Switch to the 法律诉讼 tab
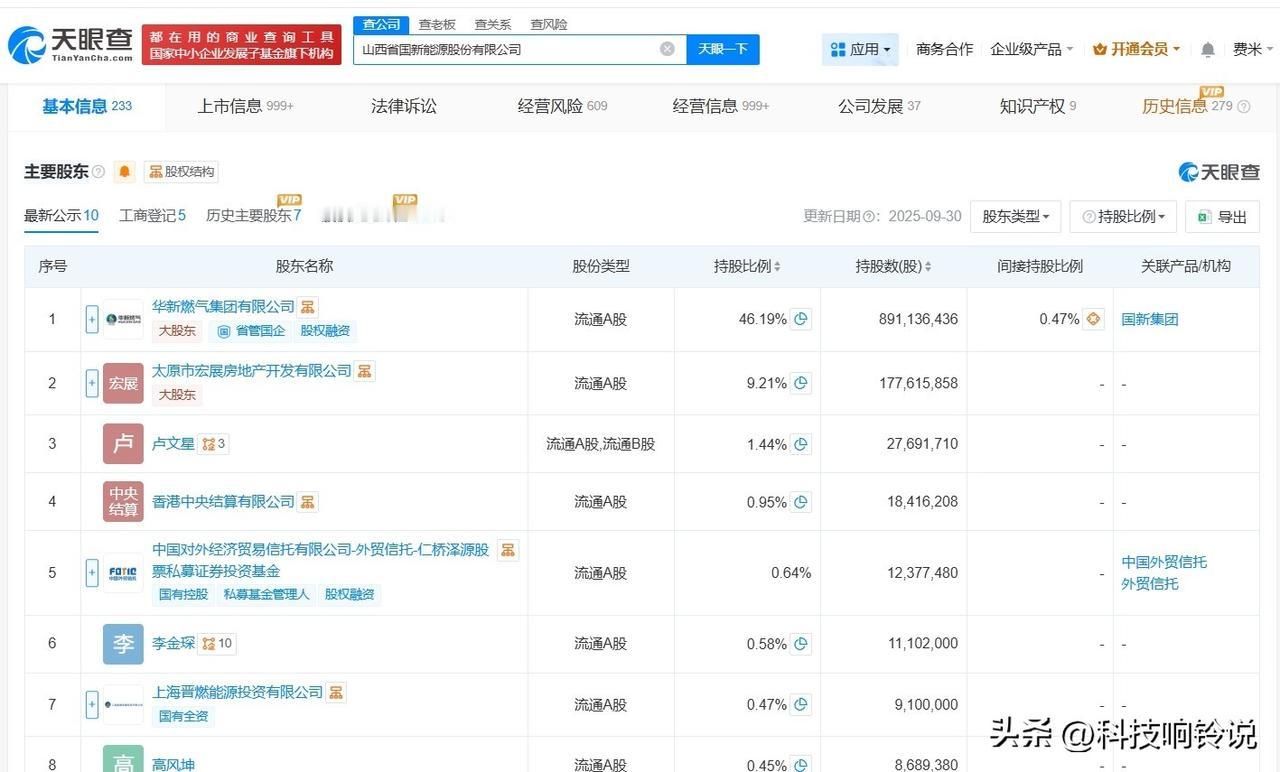 pos(404,106)
